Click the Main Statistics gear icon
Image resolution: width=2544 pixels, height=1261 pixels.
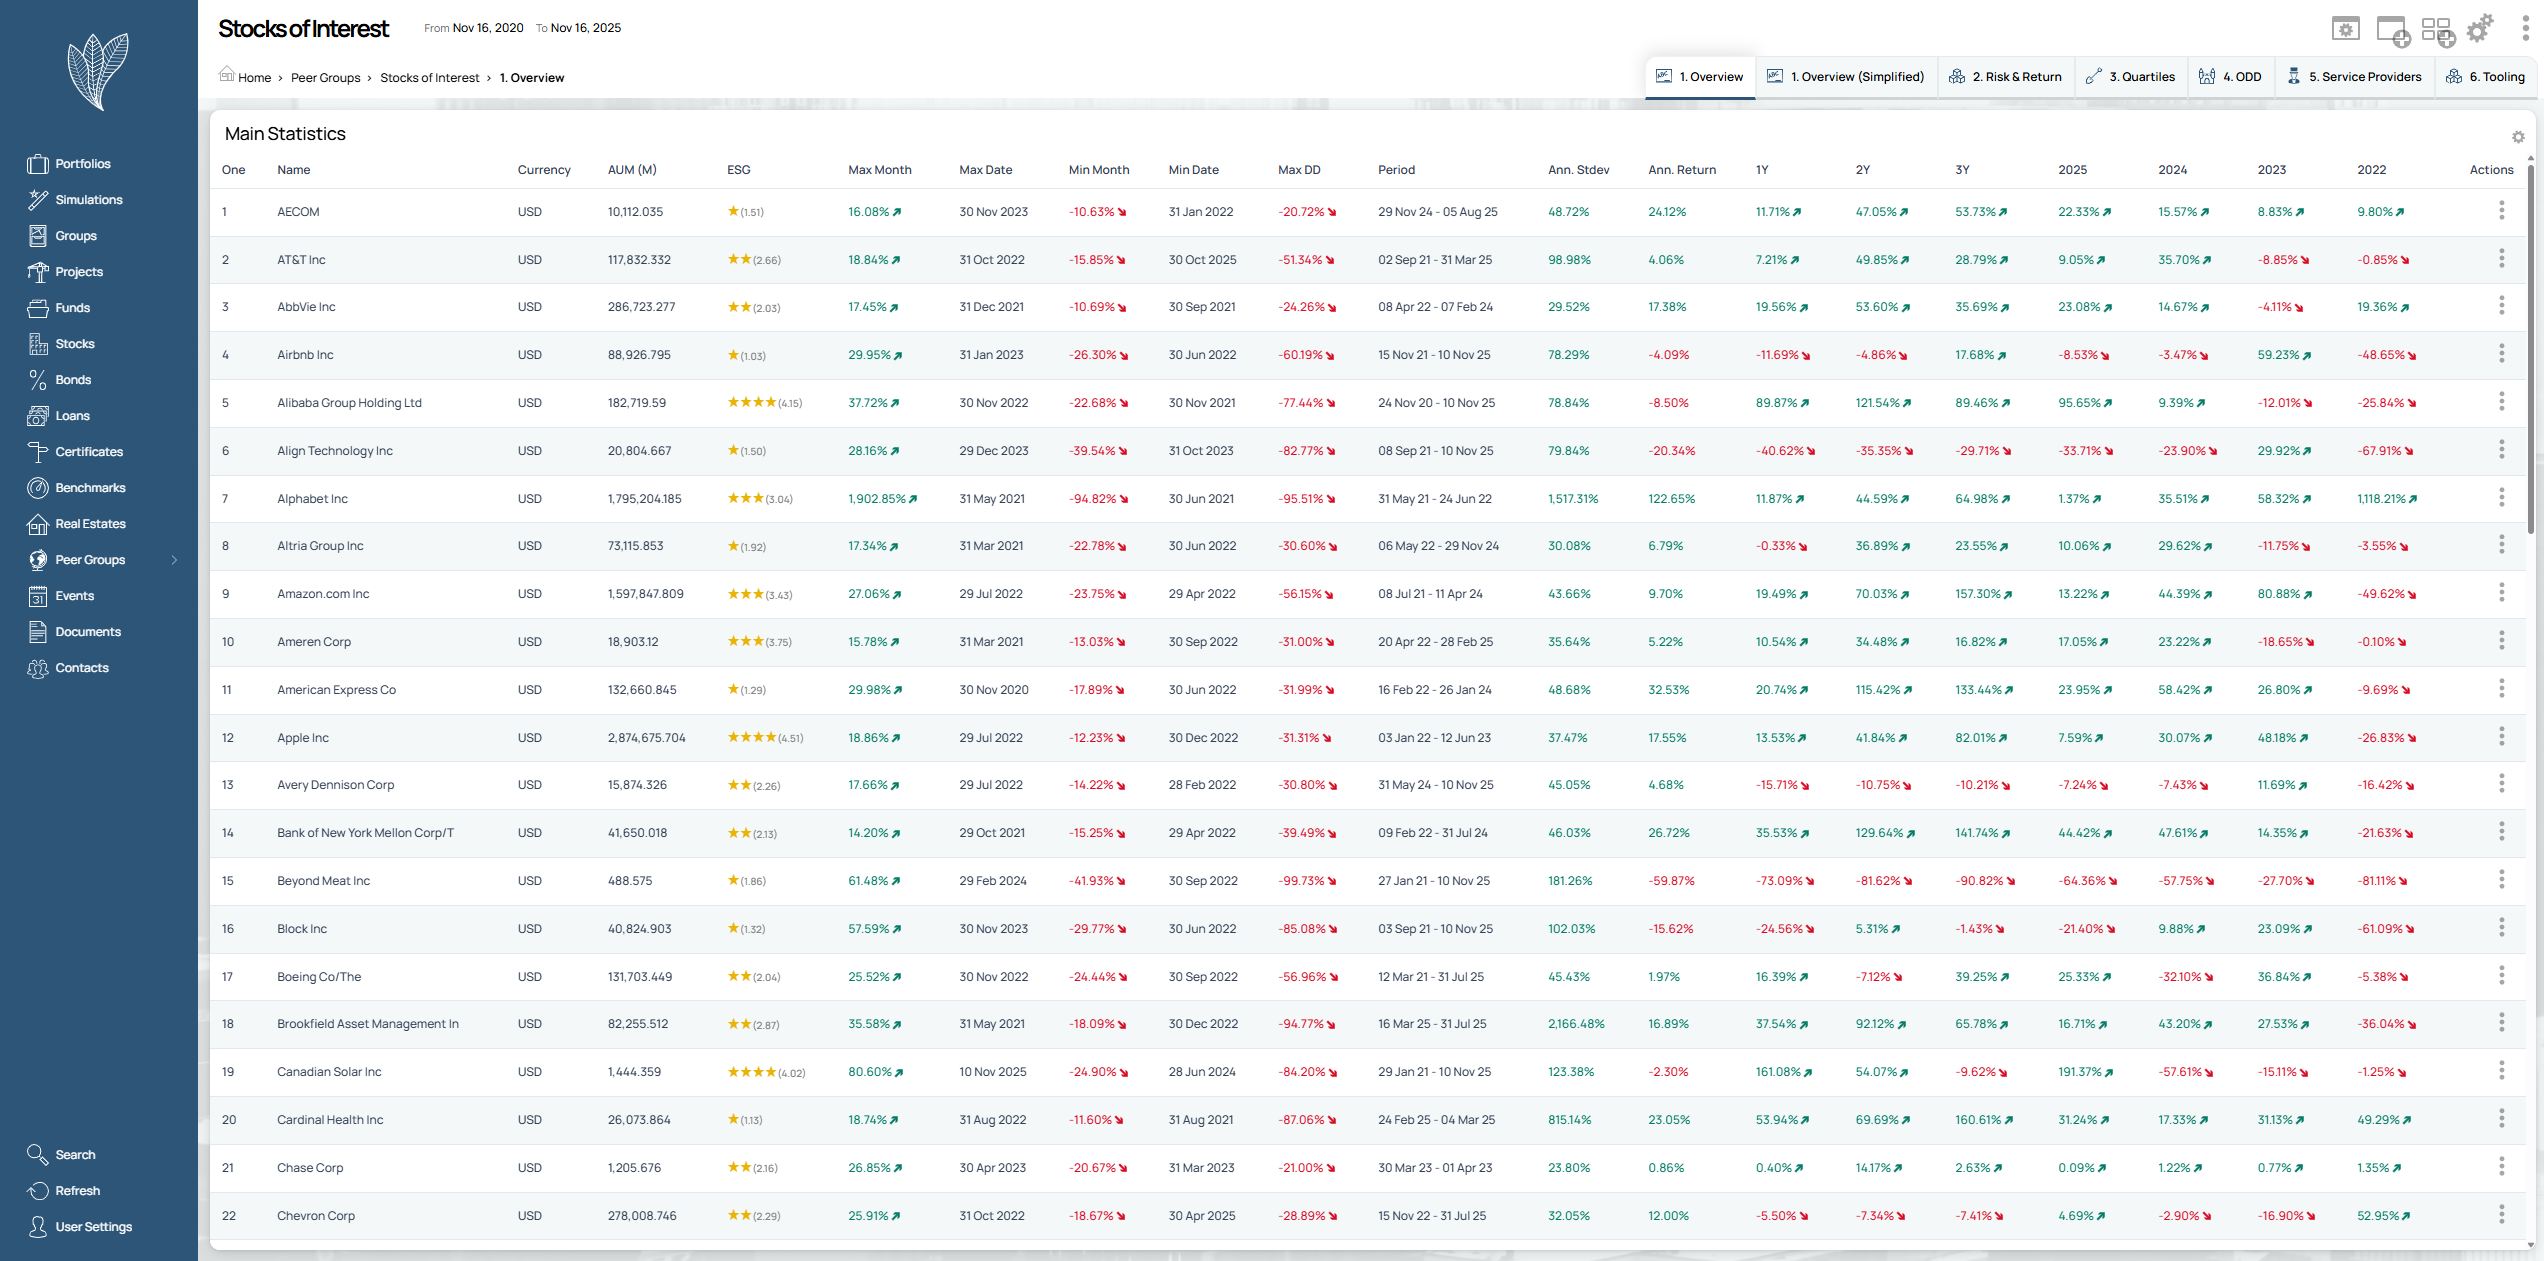click(2518, 137)
